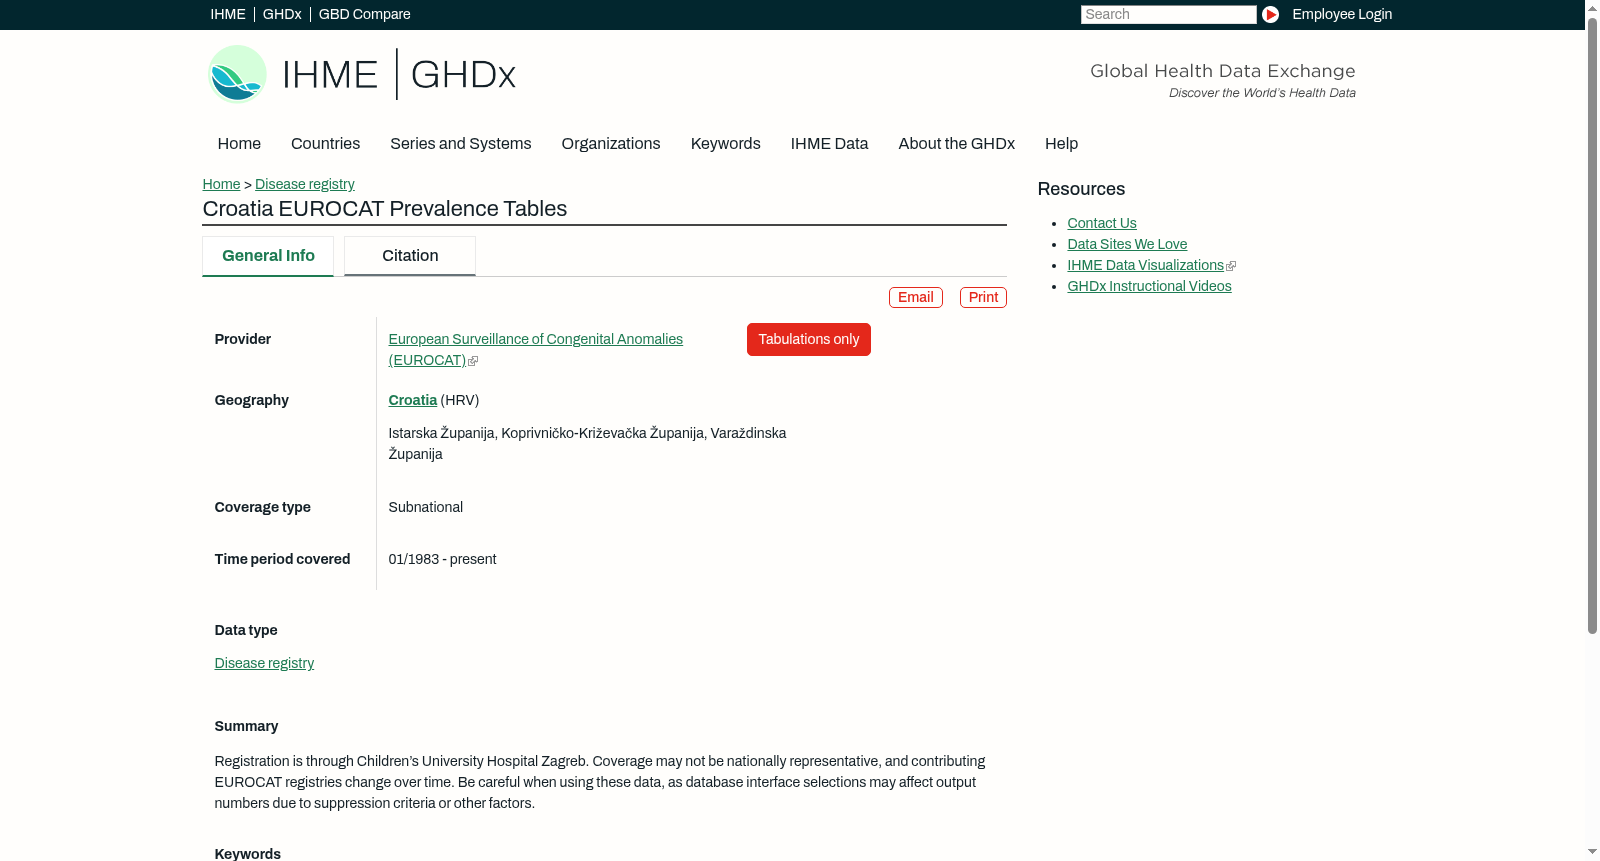Go to Home menu item

(x=239, y=144)
